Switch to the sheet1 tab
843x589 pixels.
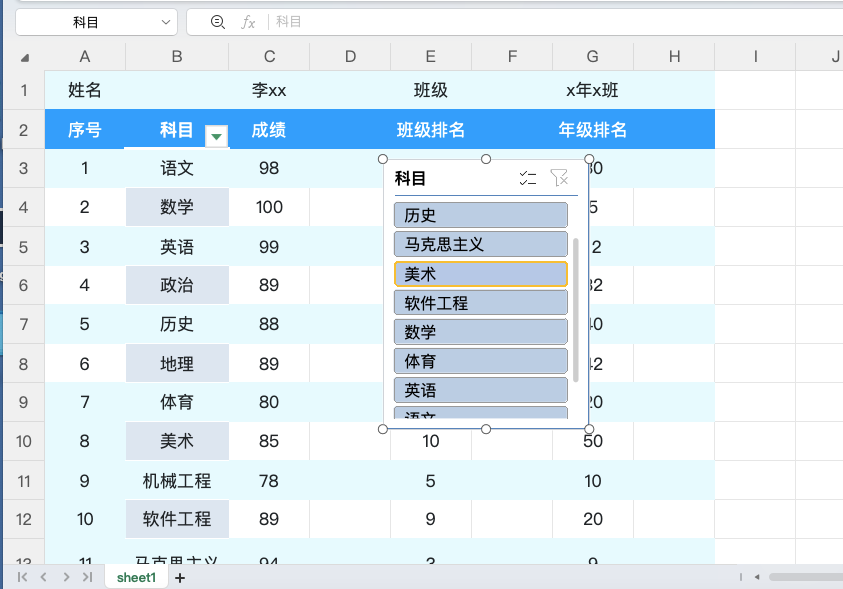(135, 577)
